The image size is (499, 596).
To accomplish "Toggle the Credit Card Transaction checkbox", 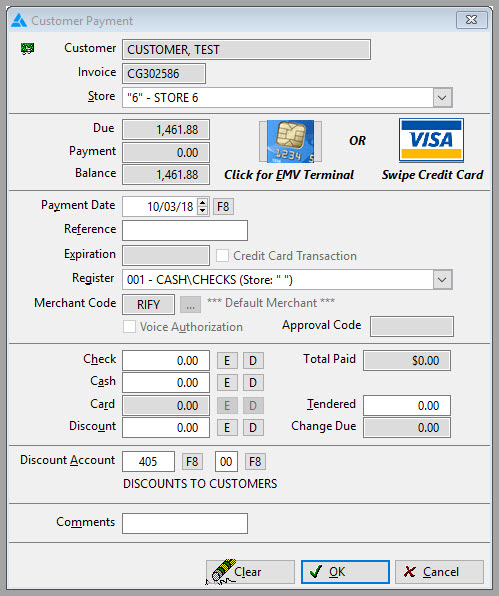I will click(222, 255).
